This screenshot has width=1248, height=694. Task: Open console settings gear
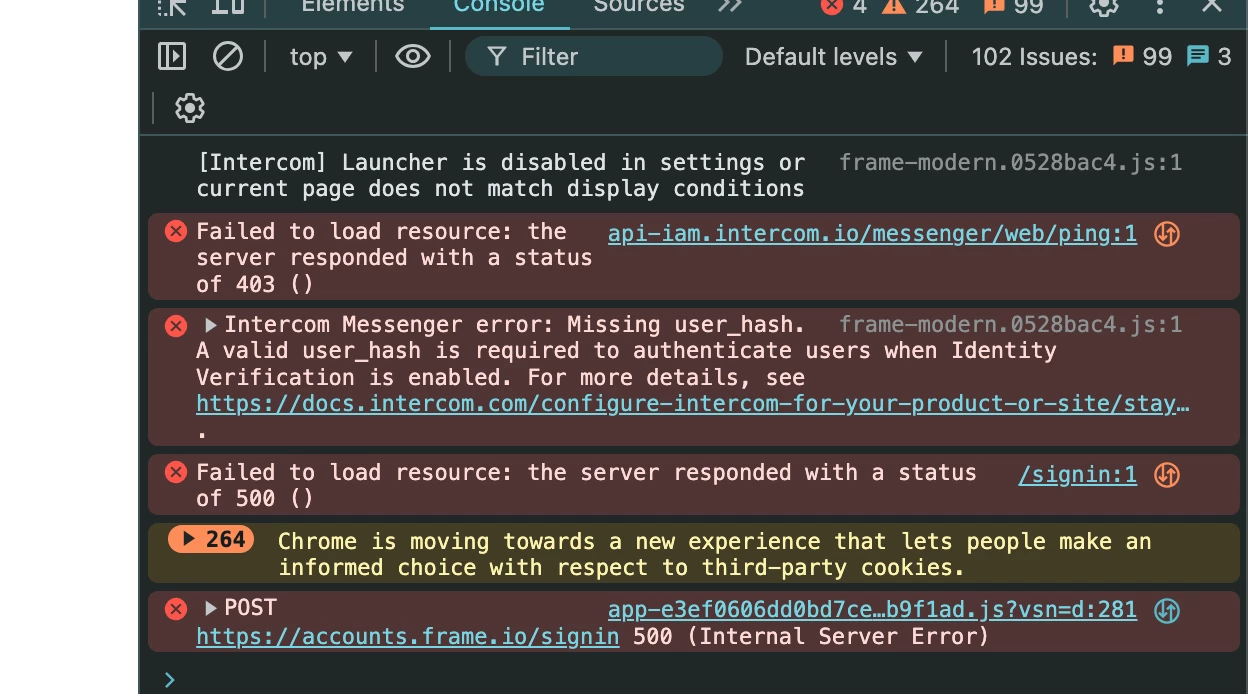(190, 108)
